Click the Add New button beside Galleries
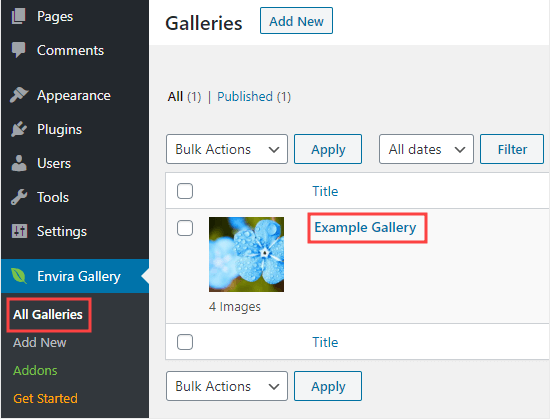Screen dimensions: 551x420 pyautogui.click(x=296, y=21)
